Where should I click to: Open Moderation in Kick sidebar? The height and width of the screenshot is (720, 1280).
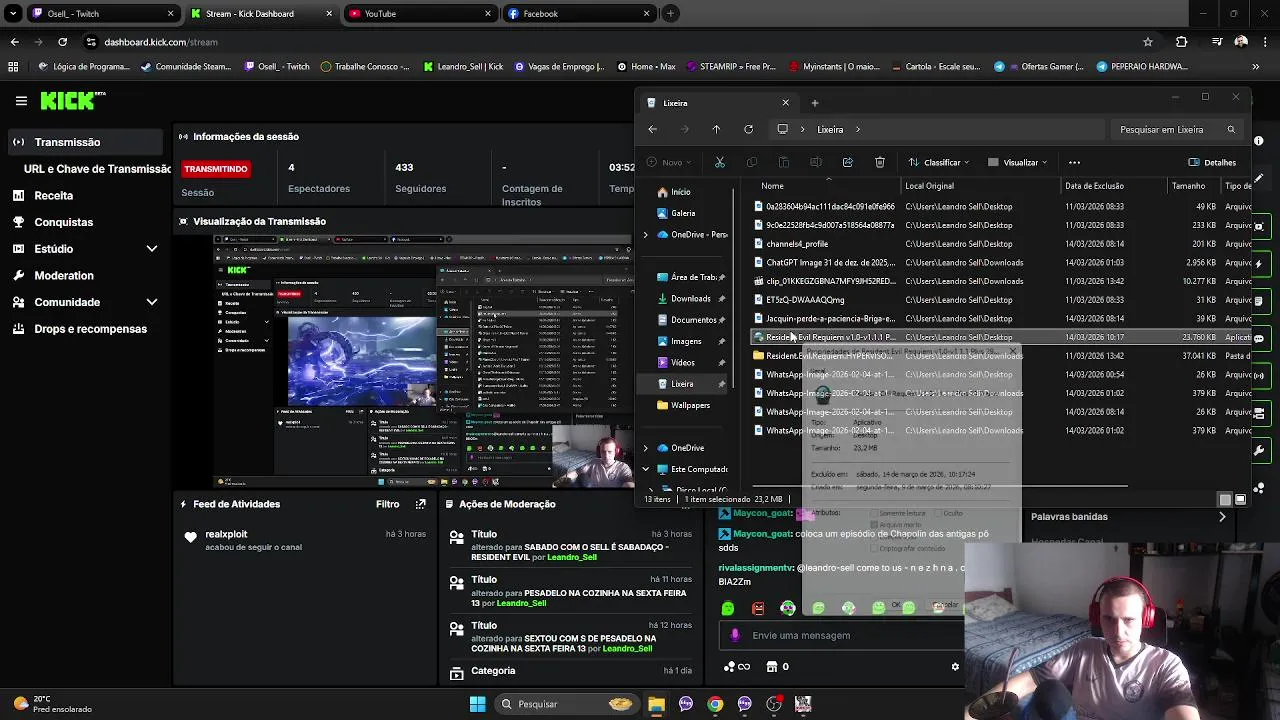tap(64, 276)
